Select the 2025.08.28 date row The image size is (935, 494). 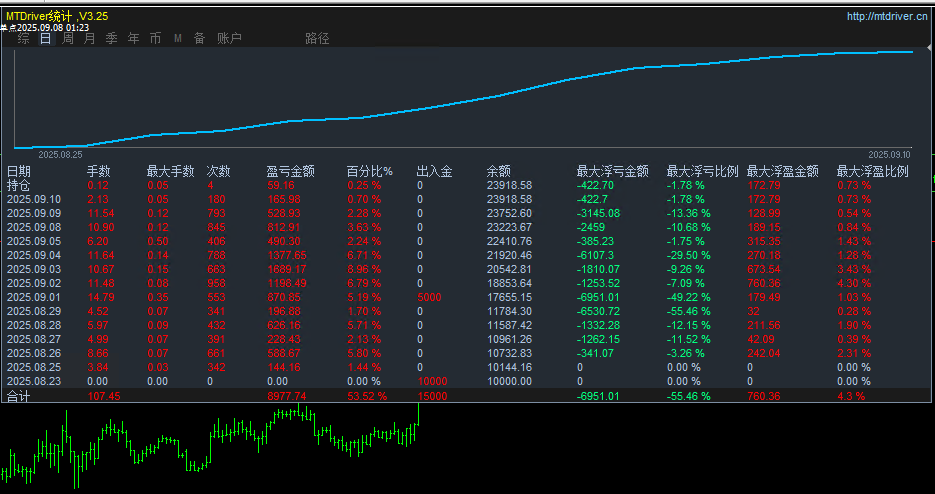point(33,325)
